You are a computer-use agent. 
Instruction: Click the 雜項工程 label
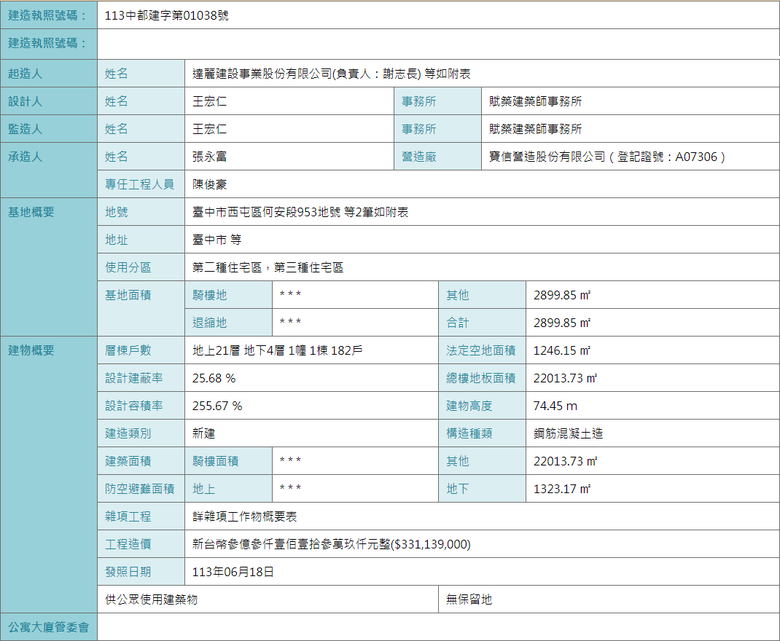tap(128, 517)
